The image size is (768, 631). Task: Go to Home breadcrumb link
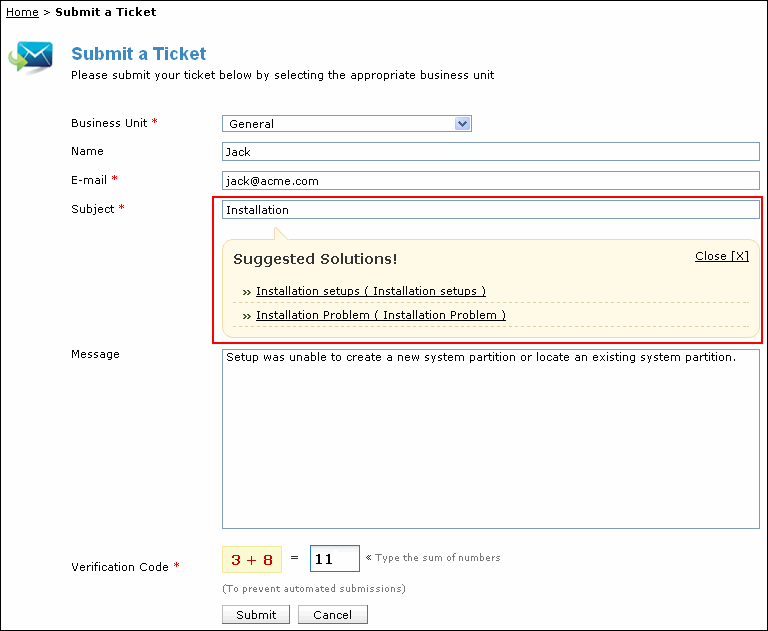coord(22,12)
